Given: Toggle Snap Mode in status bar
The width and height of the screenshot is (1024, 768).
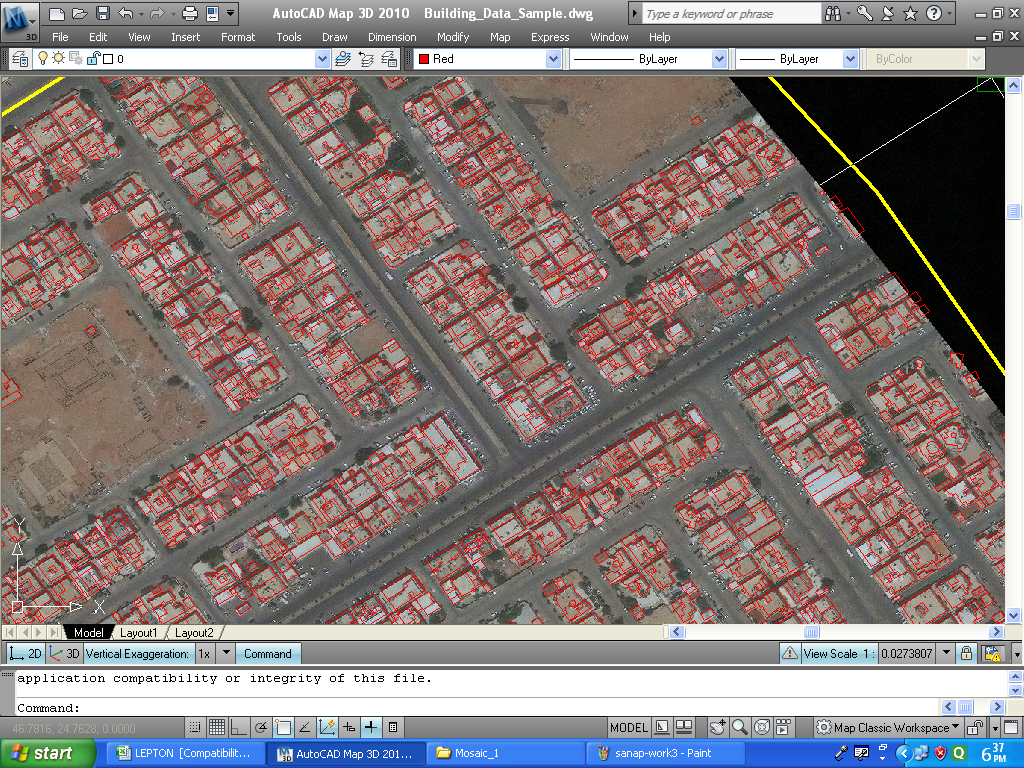Looking at the screenshot, I should 194,727.
